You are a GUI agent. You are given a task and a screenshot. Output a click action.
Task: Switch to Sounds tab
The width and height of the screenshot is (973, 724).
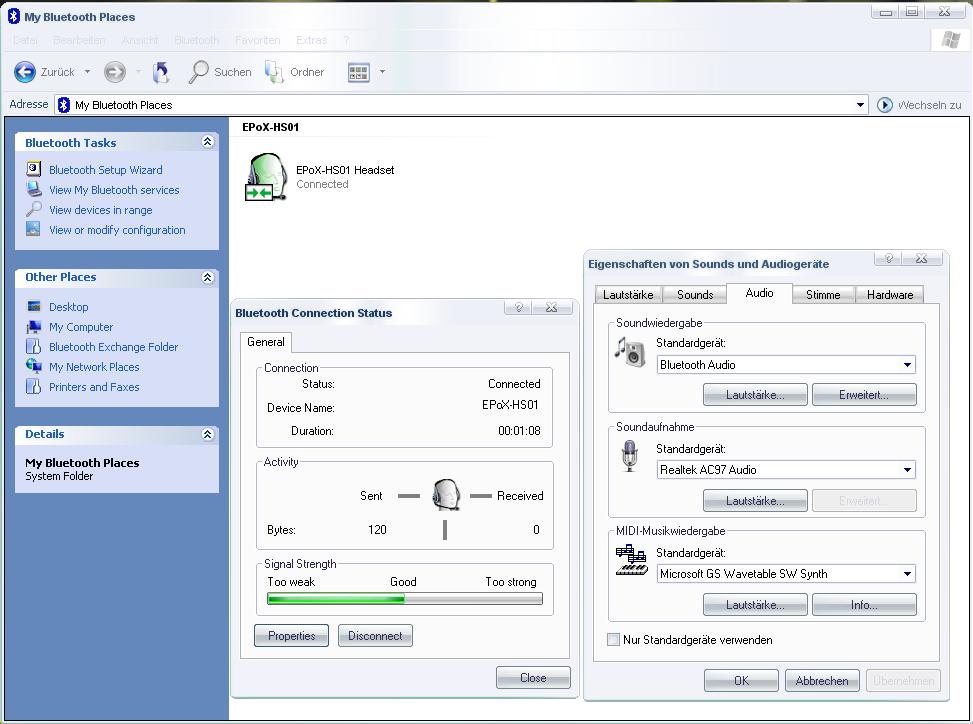pos(695,295)
